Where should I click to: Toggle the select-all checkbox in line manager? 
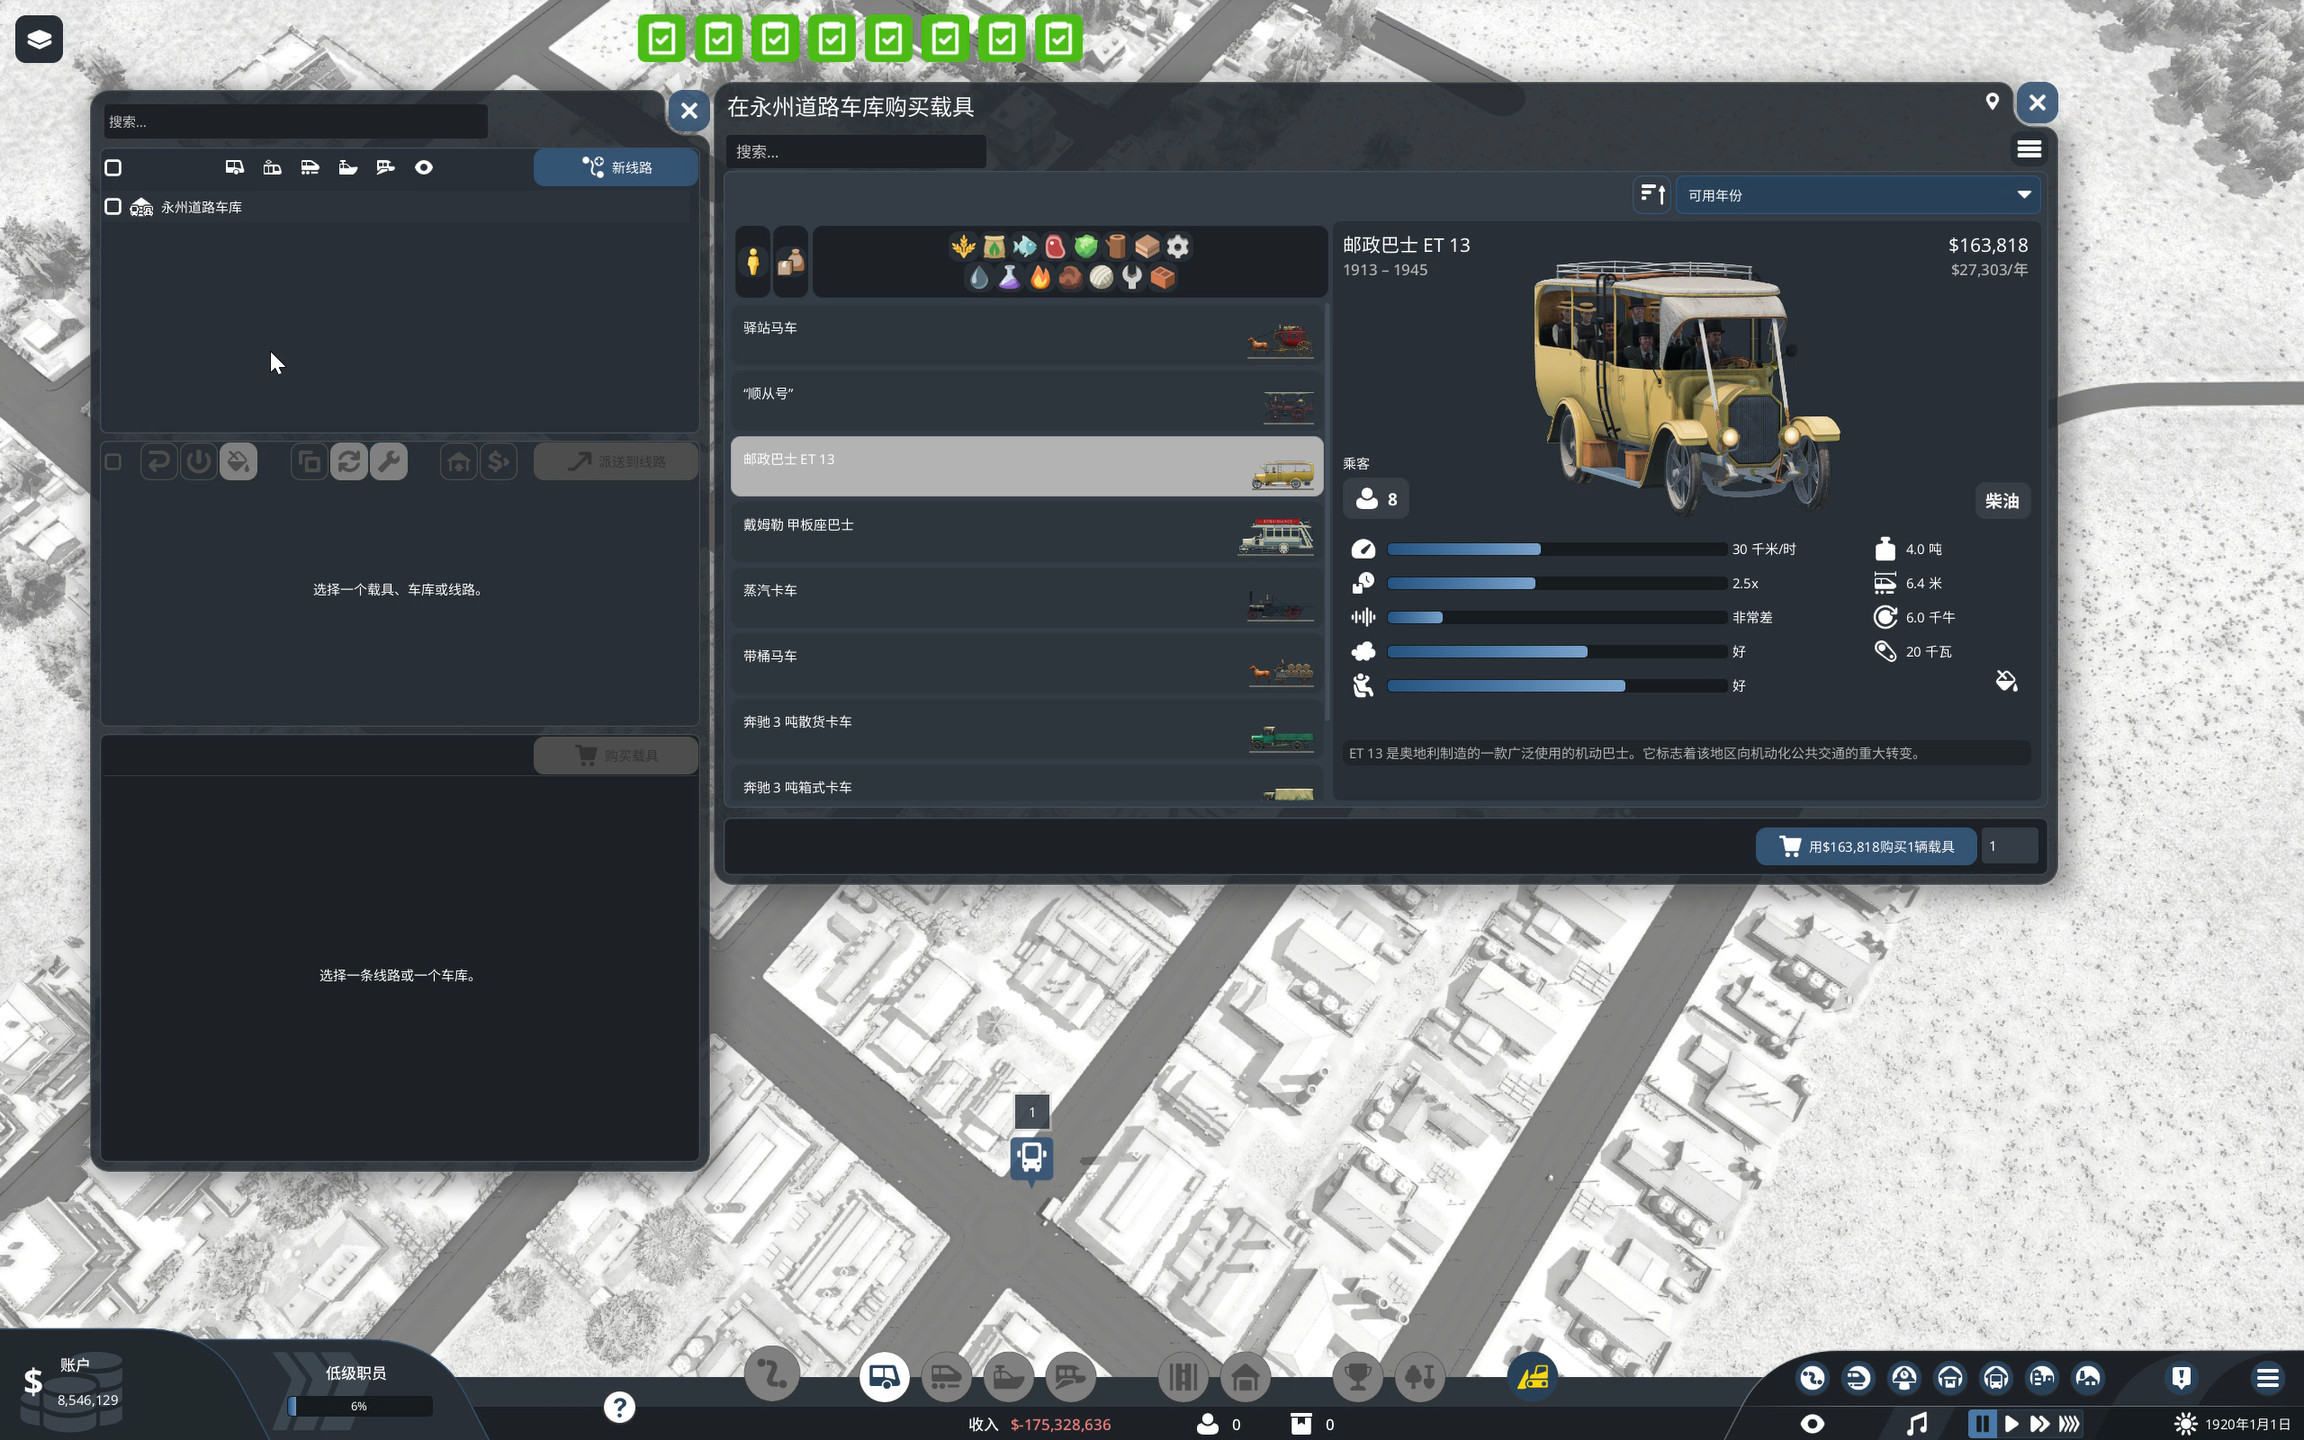click(113, 167)
